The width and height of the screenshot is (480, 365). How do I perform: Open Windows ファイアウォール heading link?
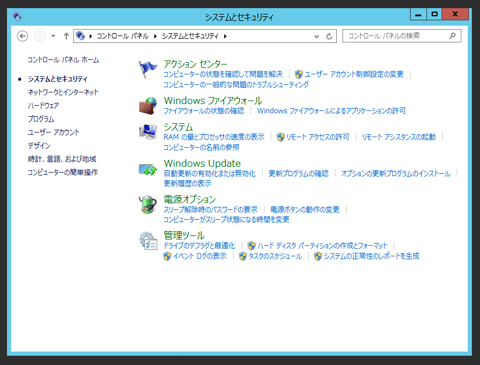(x=213, y=100)
